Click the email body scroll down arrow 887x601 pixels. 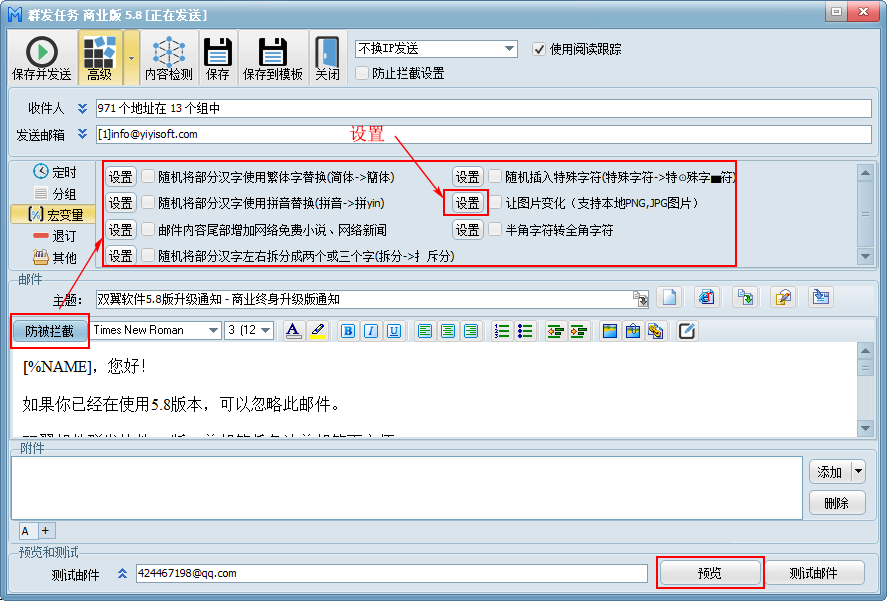[865, 428]
